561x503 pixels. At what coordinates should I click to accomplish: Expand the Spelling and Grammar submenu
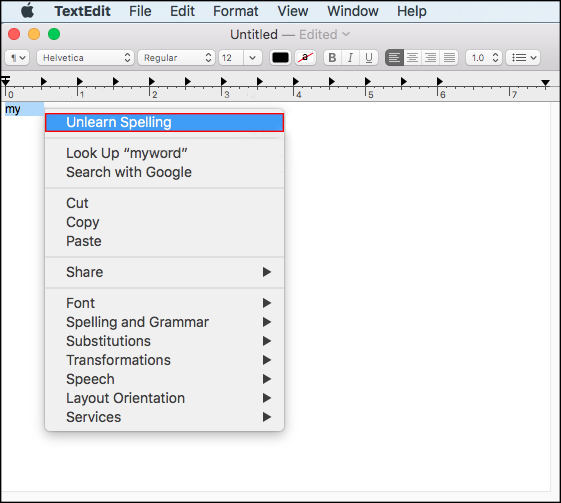pyautogui.click(x=165, y=322)
